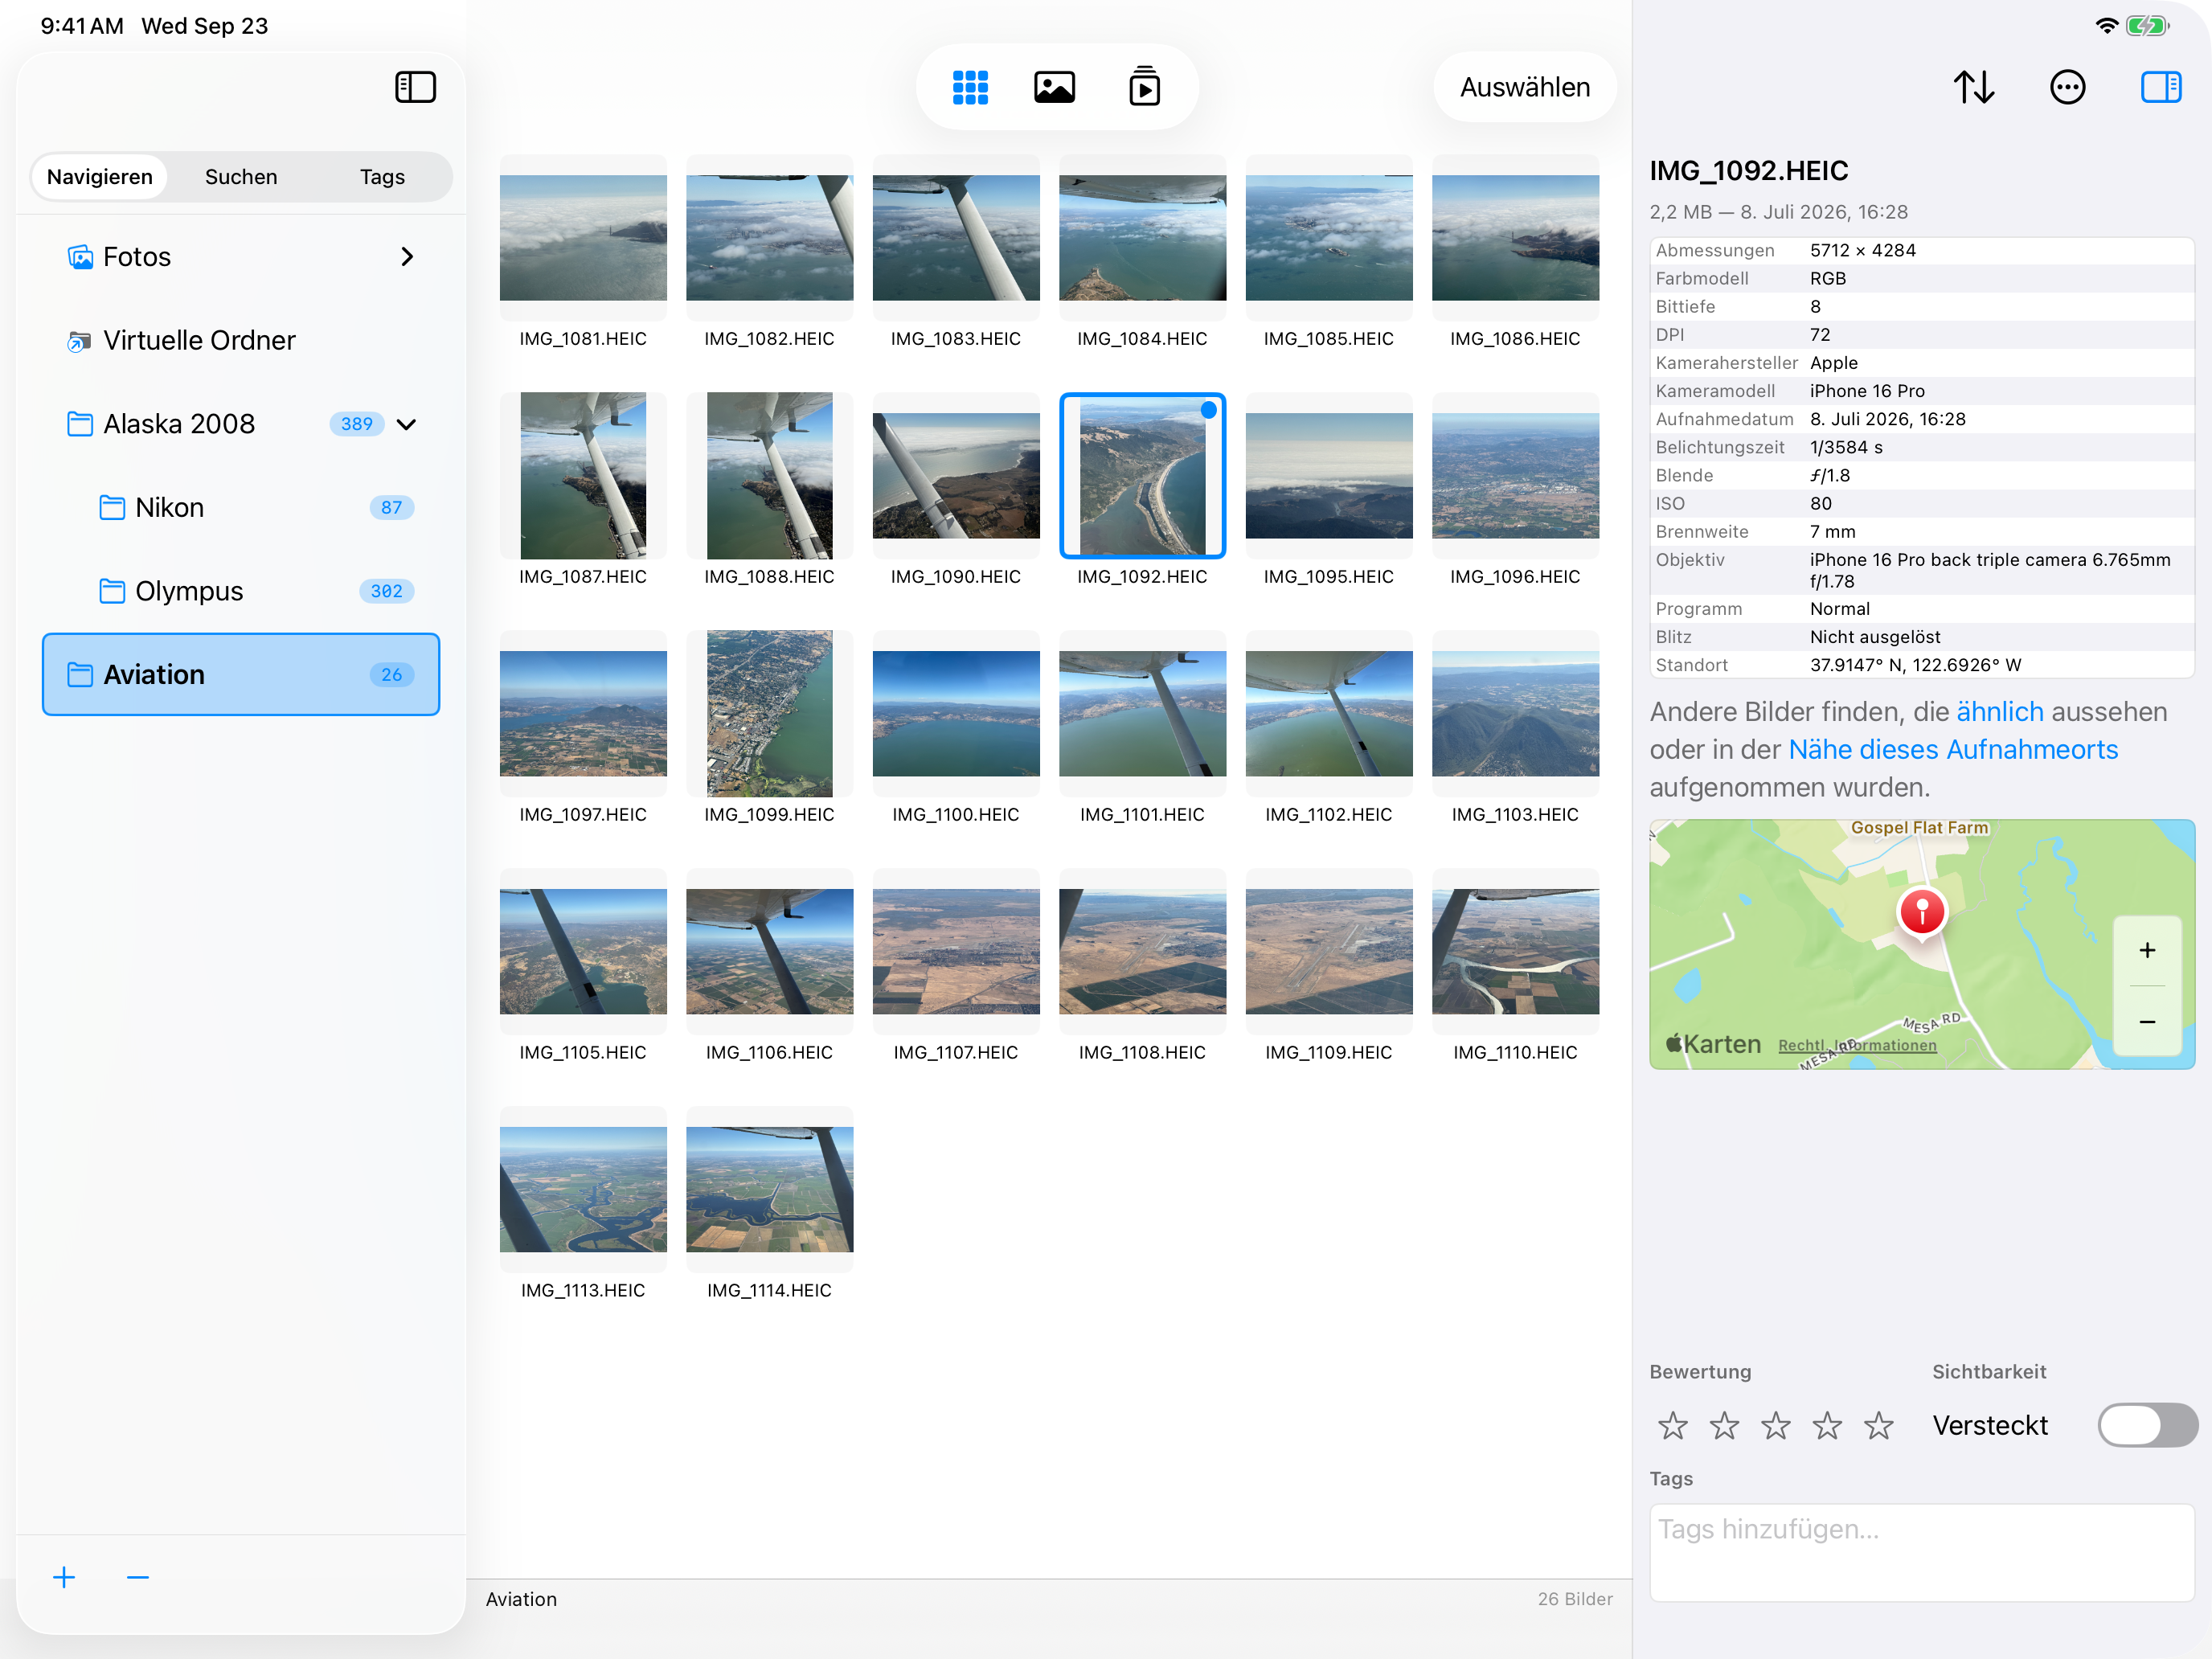The image size is (2212, 1659).
Task: Set rating to three stars
Action: click(x=1775, y=1425)
